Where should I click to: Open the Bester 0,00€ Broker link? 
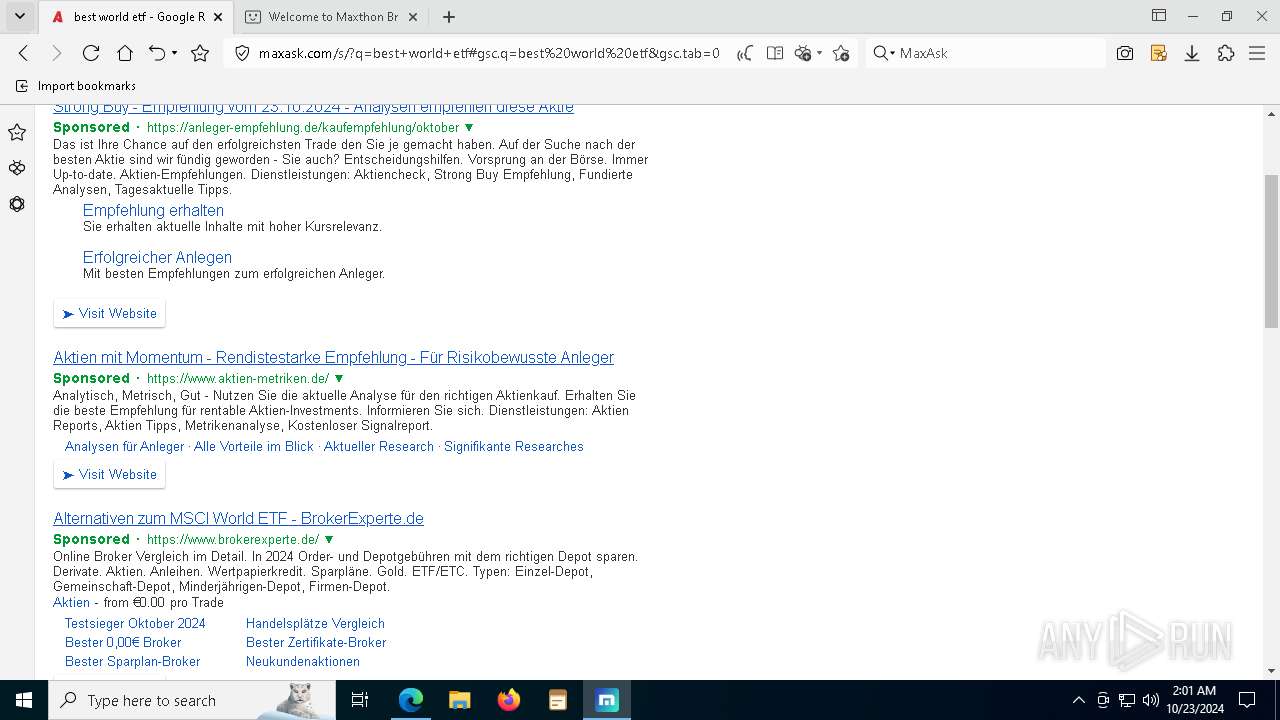click(x=123, y=643)
